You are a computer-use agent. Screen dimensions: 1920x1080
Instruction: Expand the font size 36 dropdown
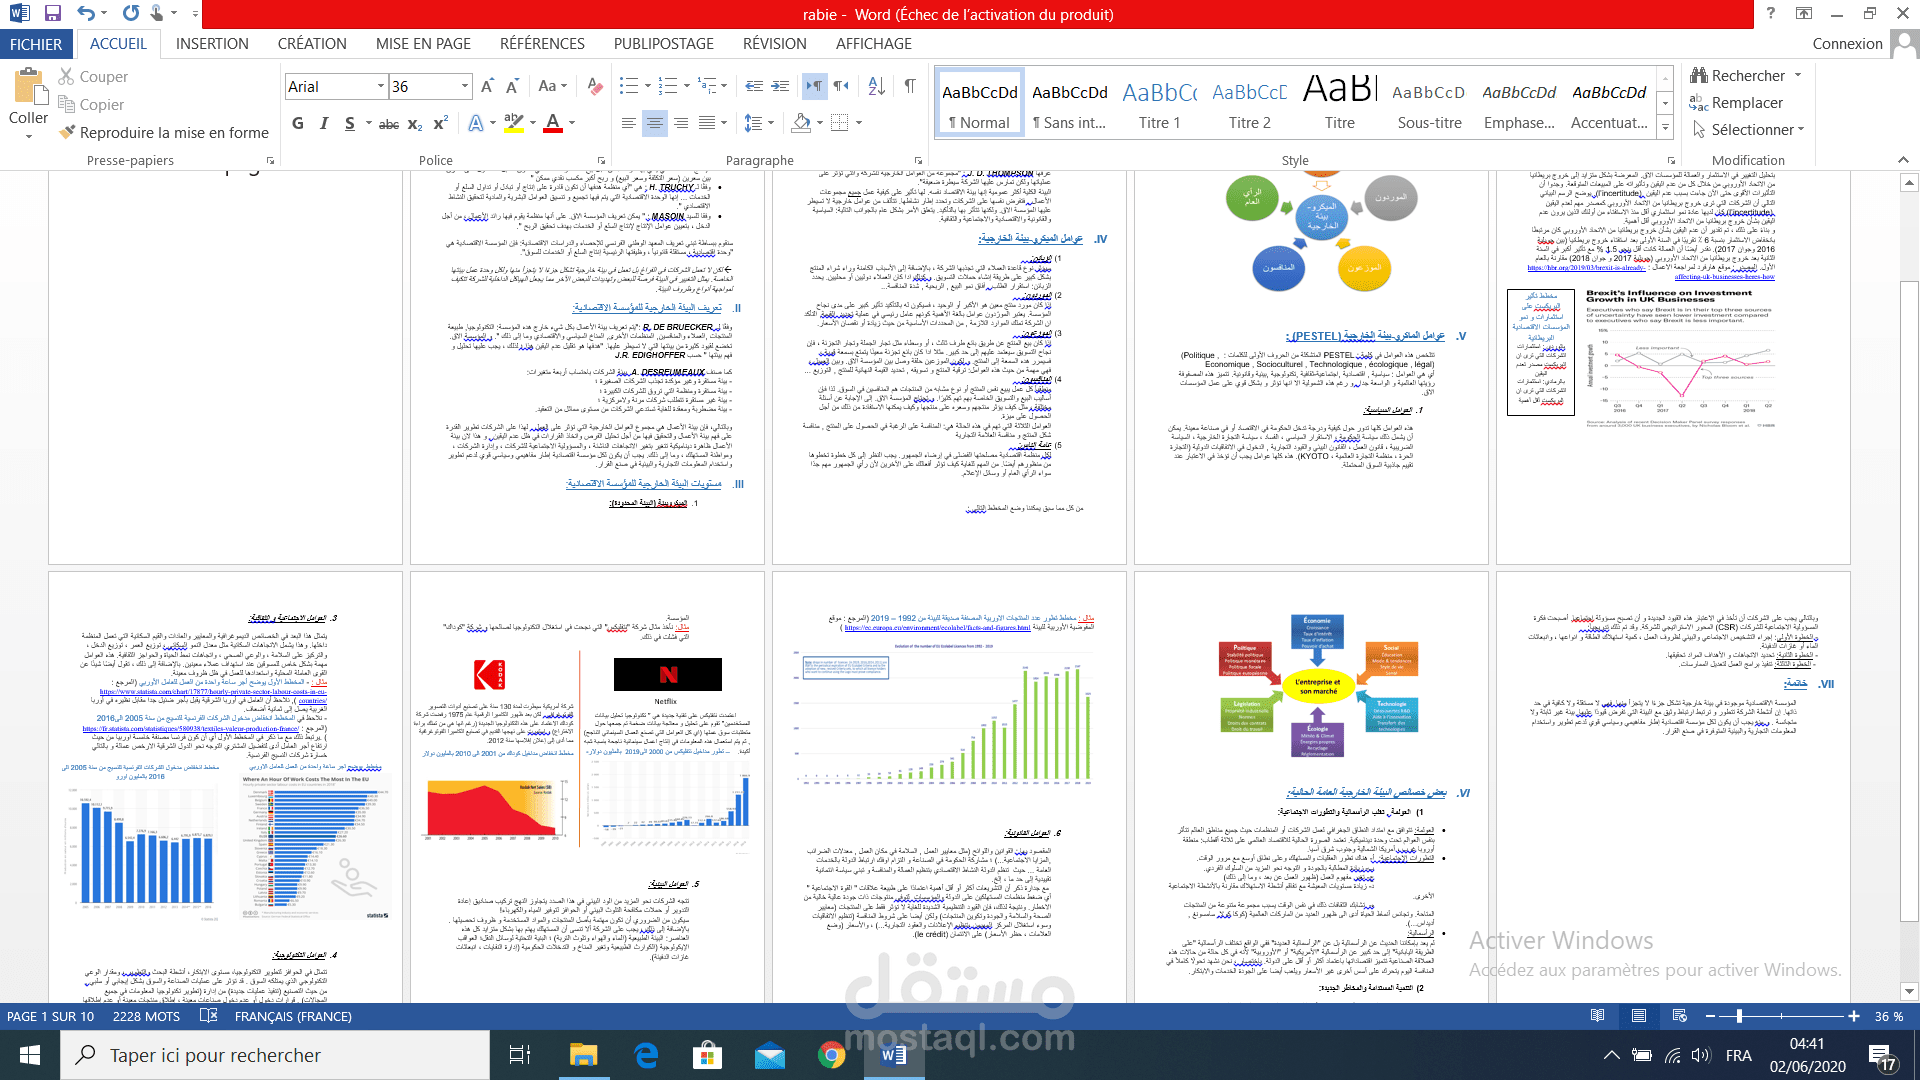[465, 87]
